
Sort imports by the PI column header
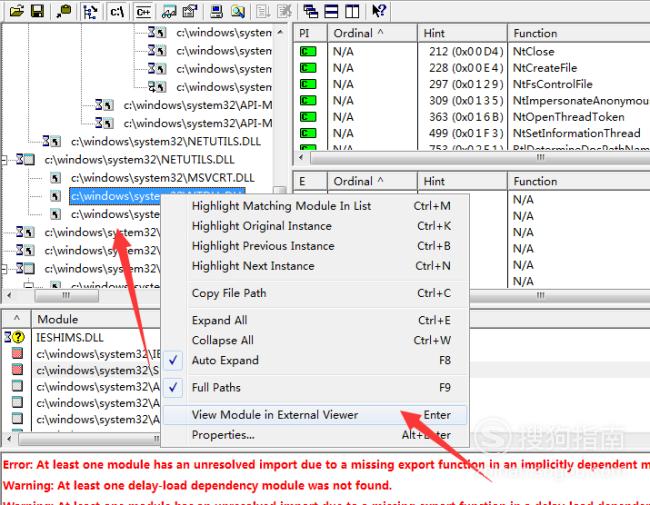click(x=310, y=33)
